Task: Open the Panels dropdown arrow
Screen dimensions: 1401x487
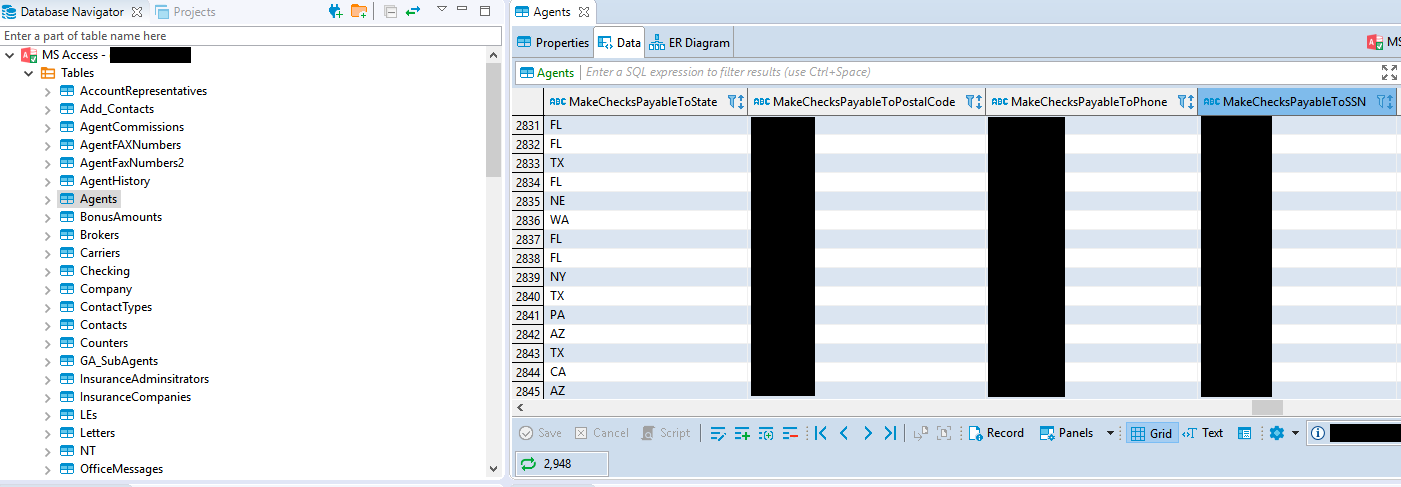Action: pyautogui.click(x=1110, y=433)
